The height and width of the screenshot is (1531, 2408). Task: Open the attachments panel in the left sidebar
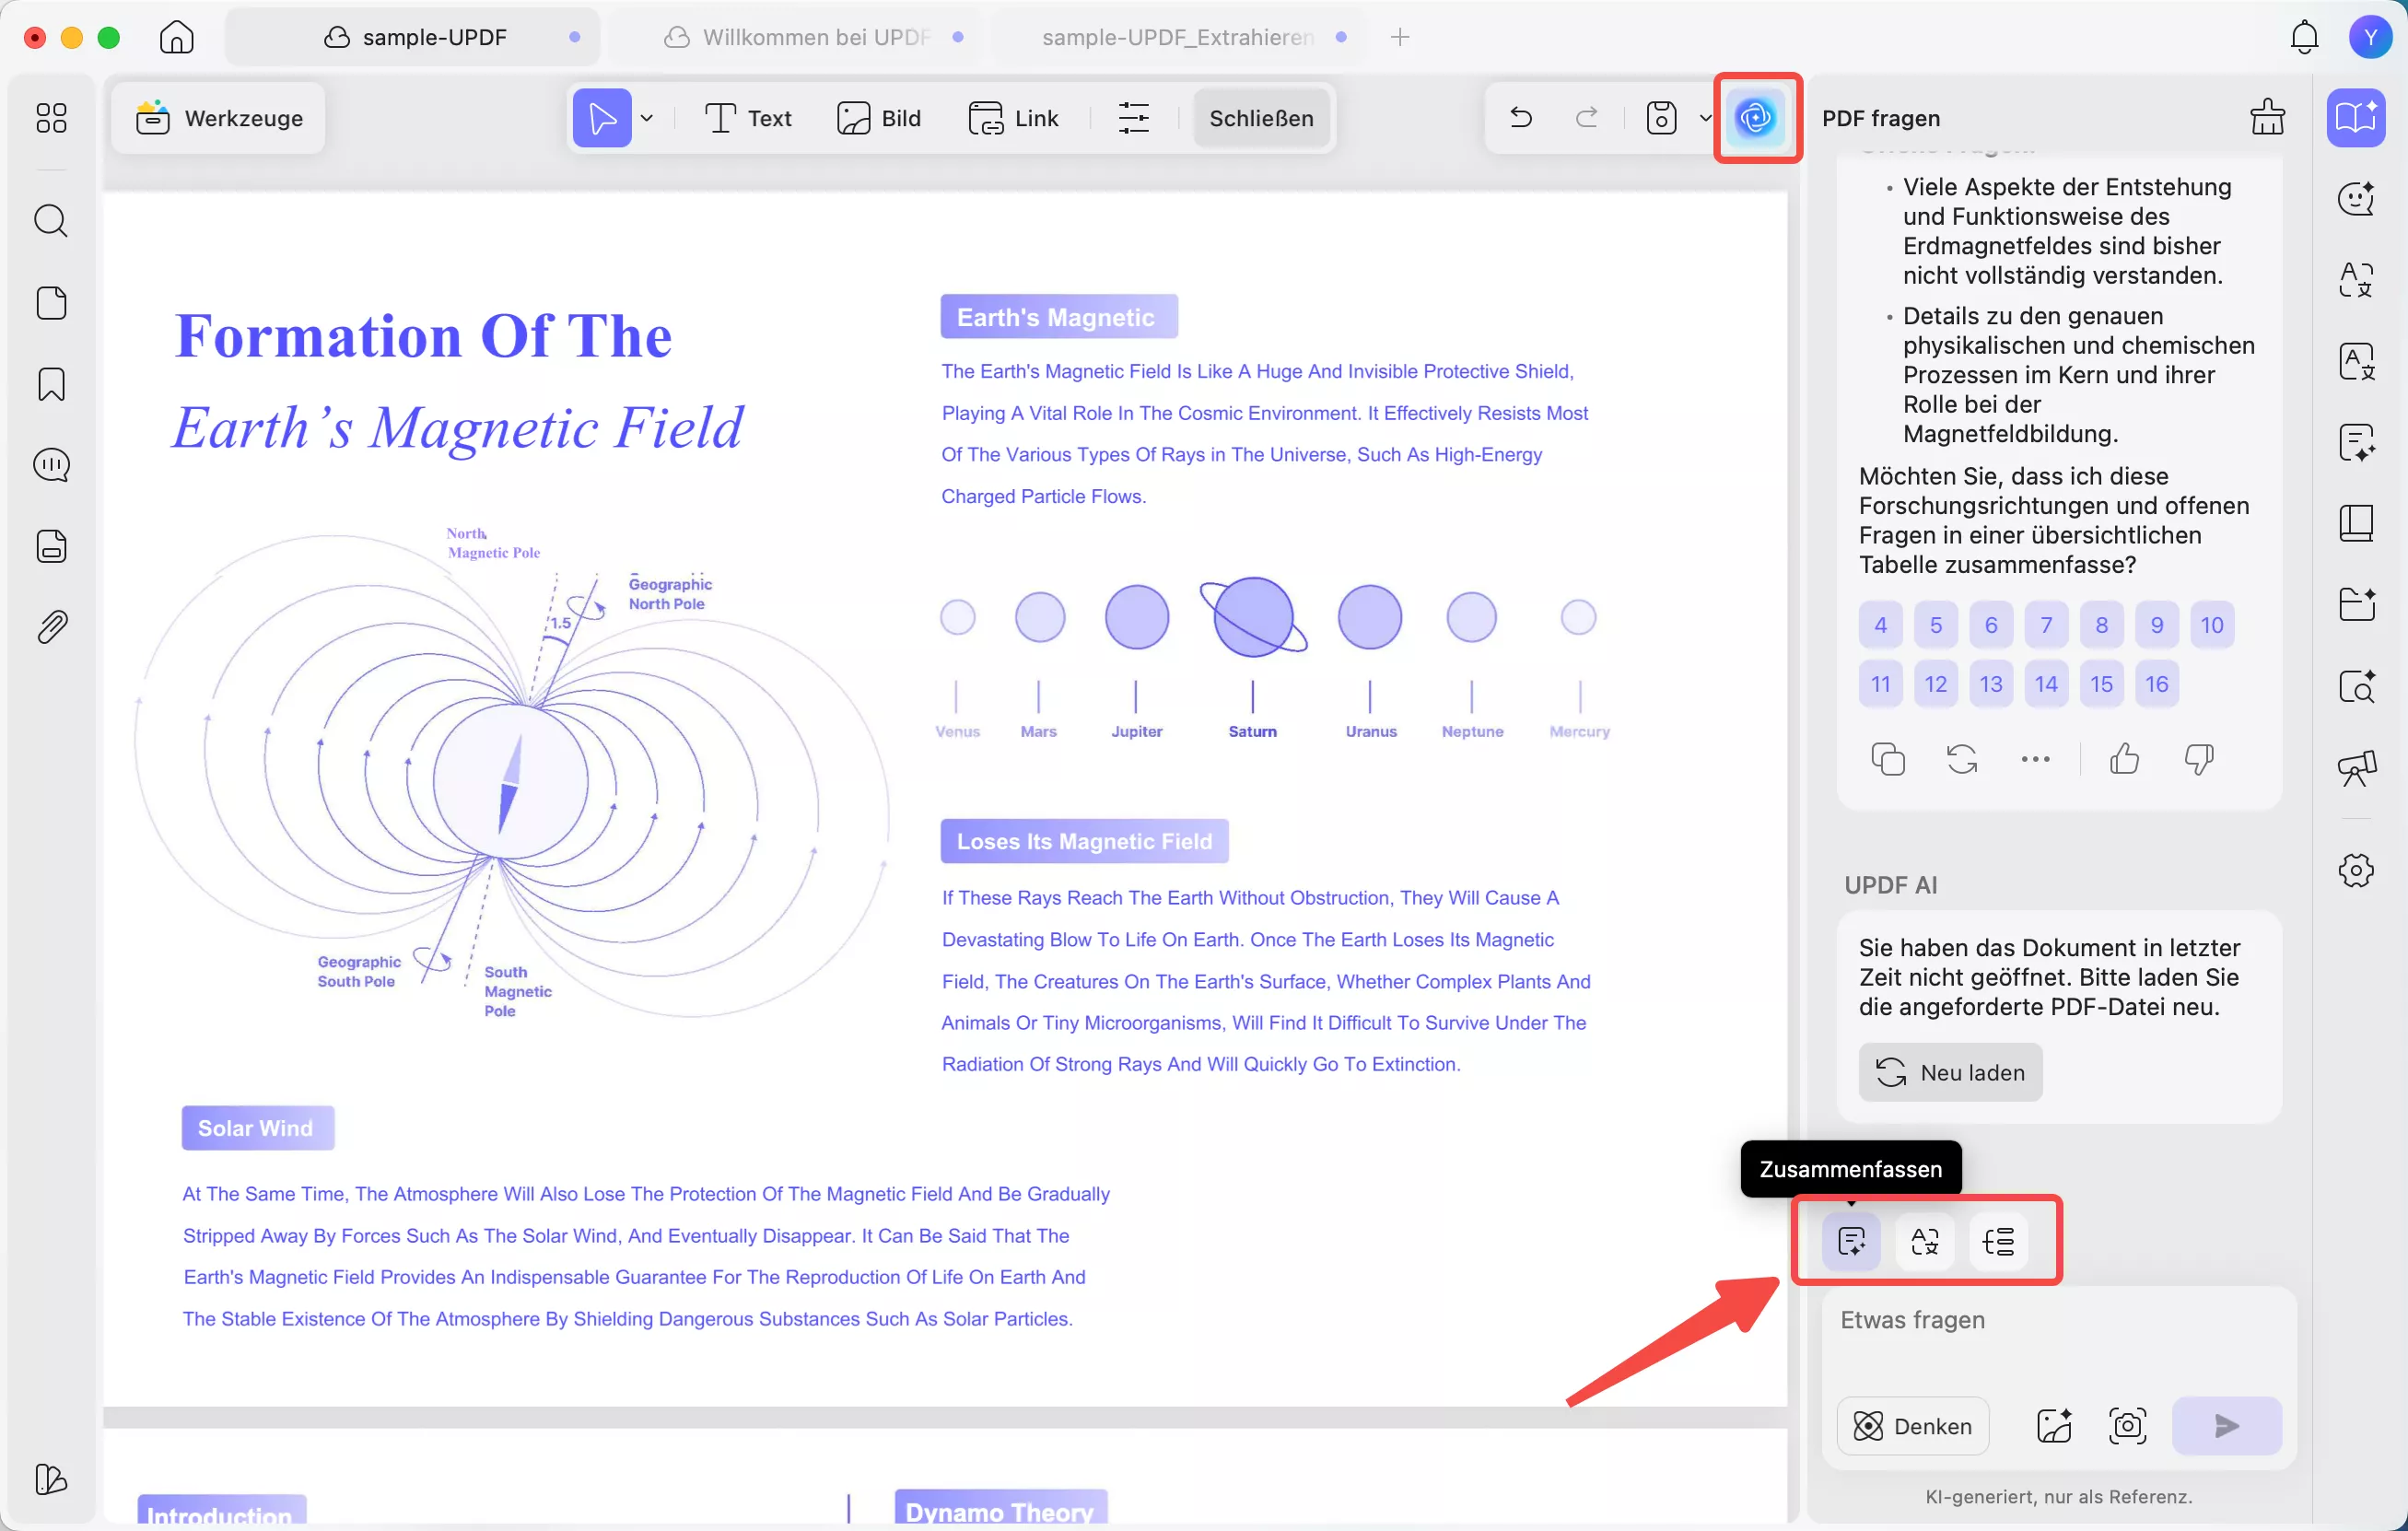[51, 626]
